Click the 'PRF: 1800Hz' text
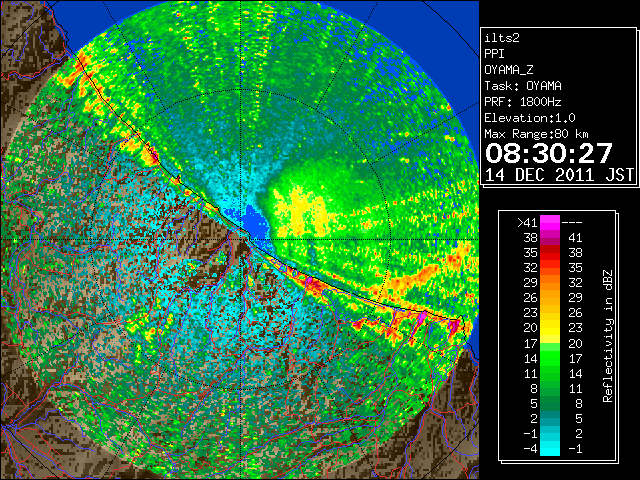The width and height of the screenshot is (640, 480). coord(523,102)
